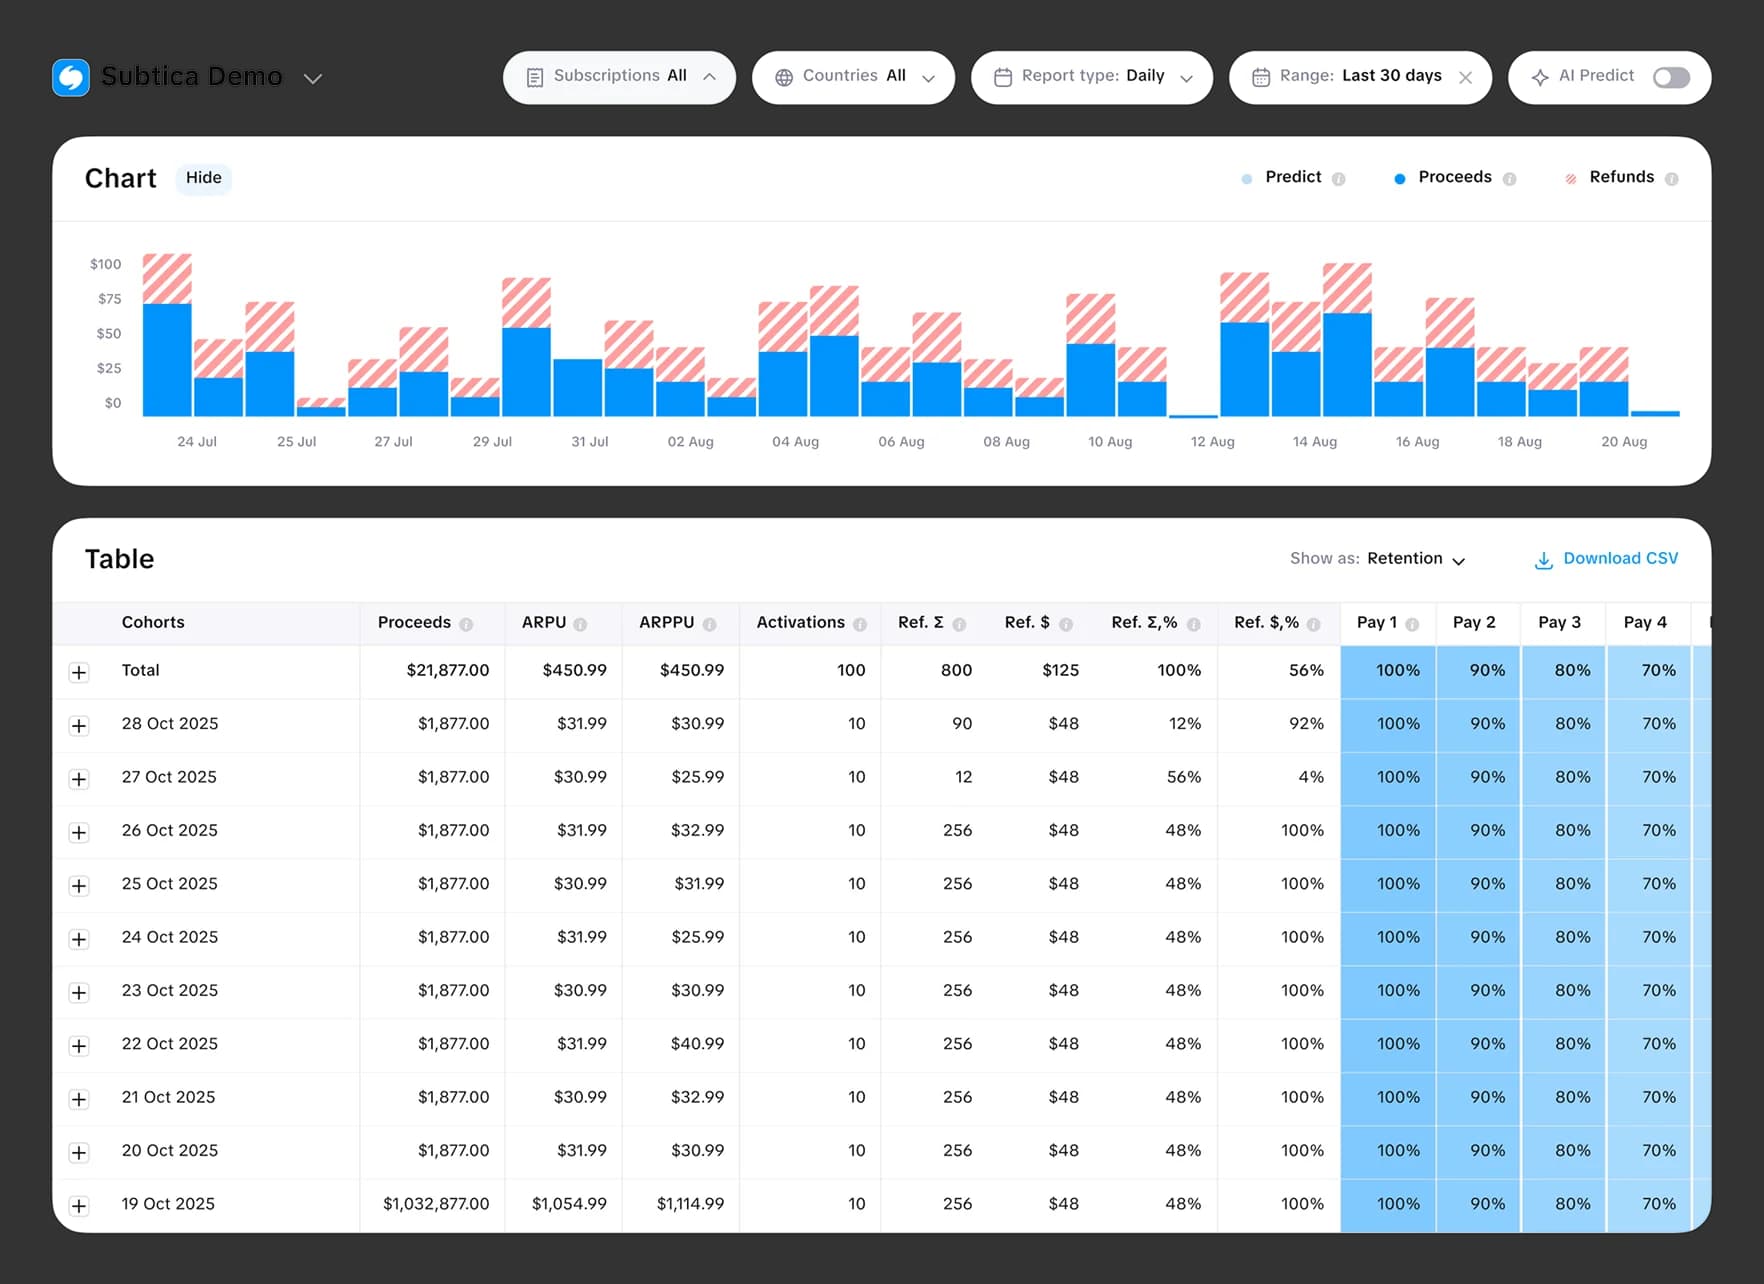Open the Subtica Demo workspace dropdown
This screenshot has width=1764, height=1284.
pos(313,78)
